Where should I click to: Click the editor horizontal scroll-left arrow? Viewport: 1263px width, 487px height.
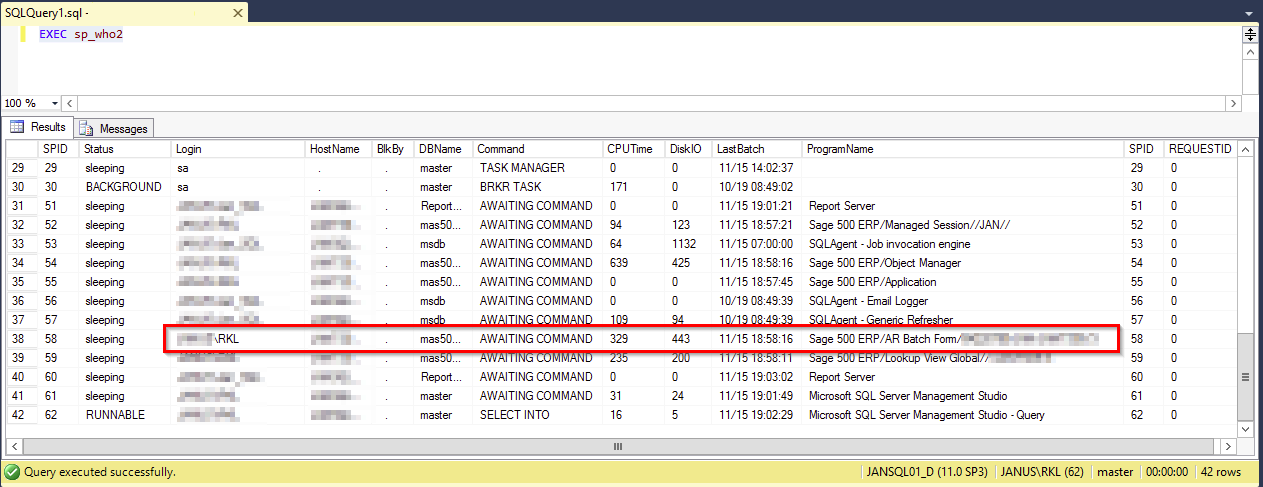[71, 103]
